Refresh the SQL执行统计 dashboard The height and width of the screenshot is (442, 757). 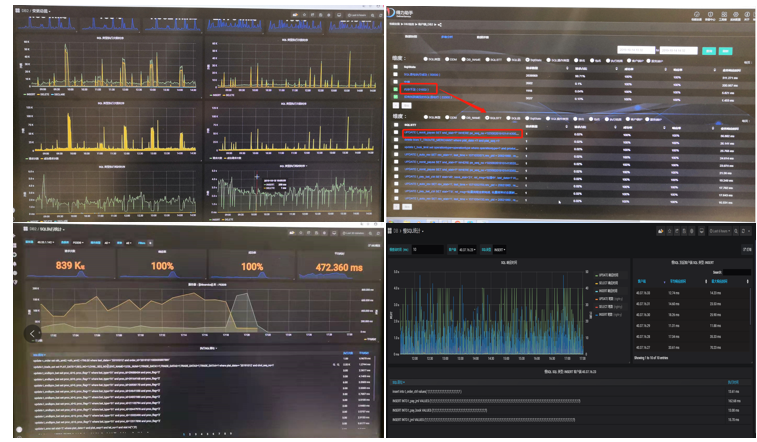[378, 234]
